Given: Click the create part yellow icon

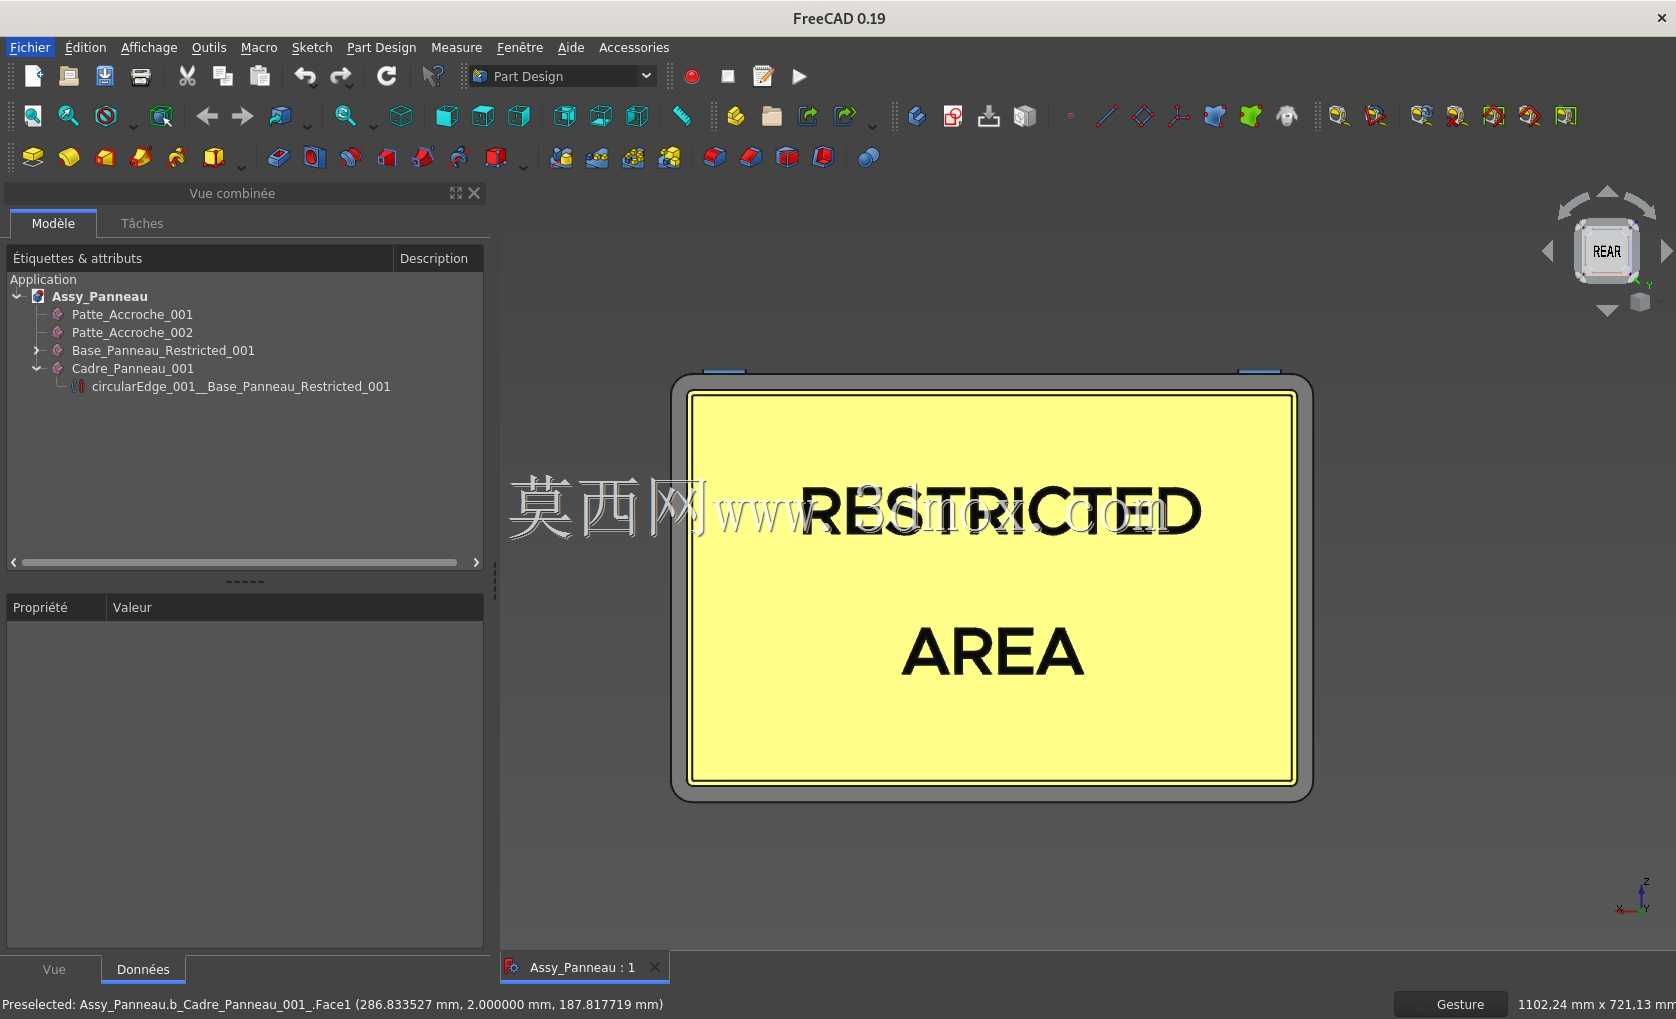Looking at the screenshot, I should (x=736, y=116).
